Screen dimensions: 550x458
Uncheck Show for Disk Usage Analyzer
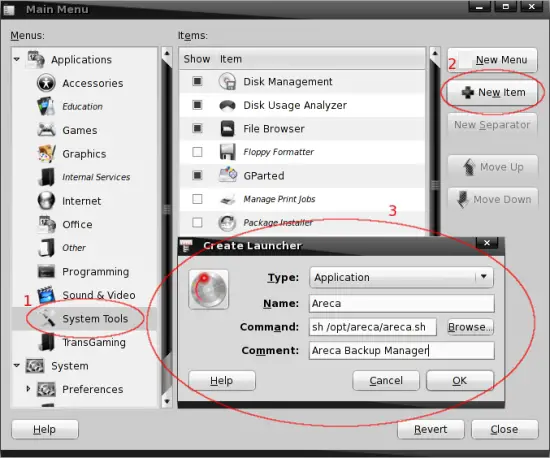pos(197,105)
